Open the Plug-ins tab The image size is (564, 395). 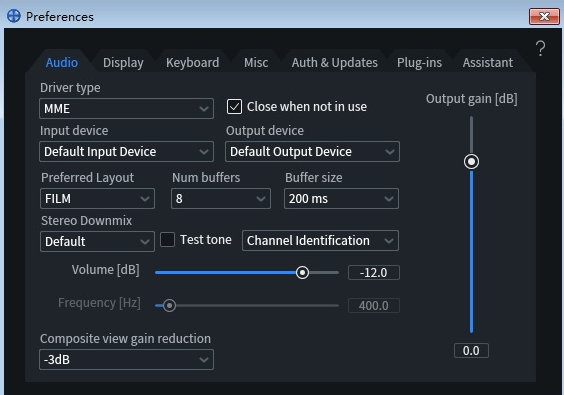click(419, 63)
